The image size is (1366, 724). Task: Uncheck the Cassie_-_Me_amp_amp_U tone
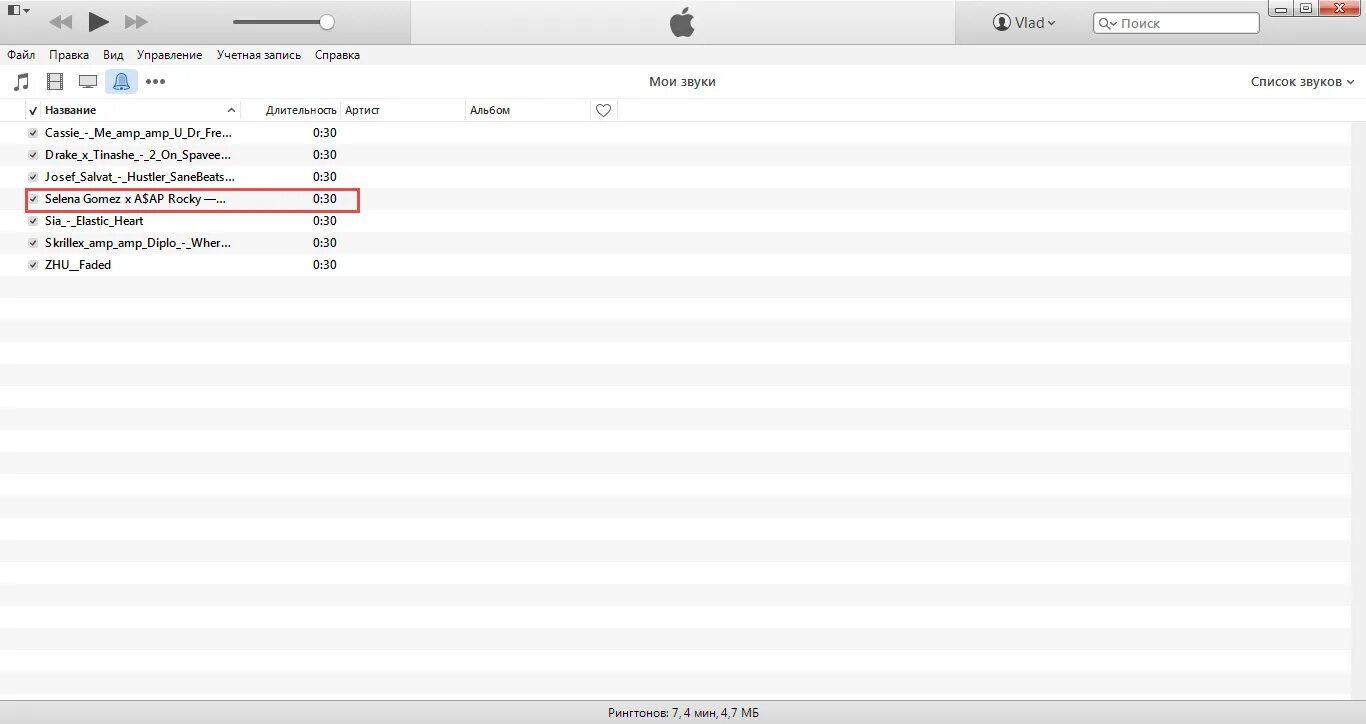(x=33, y=133)
